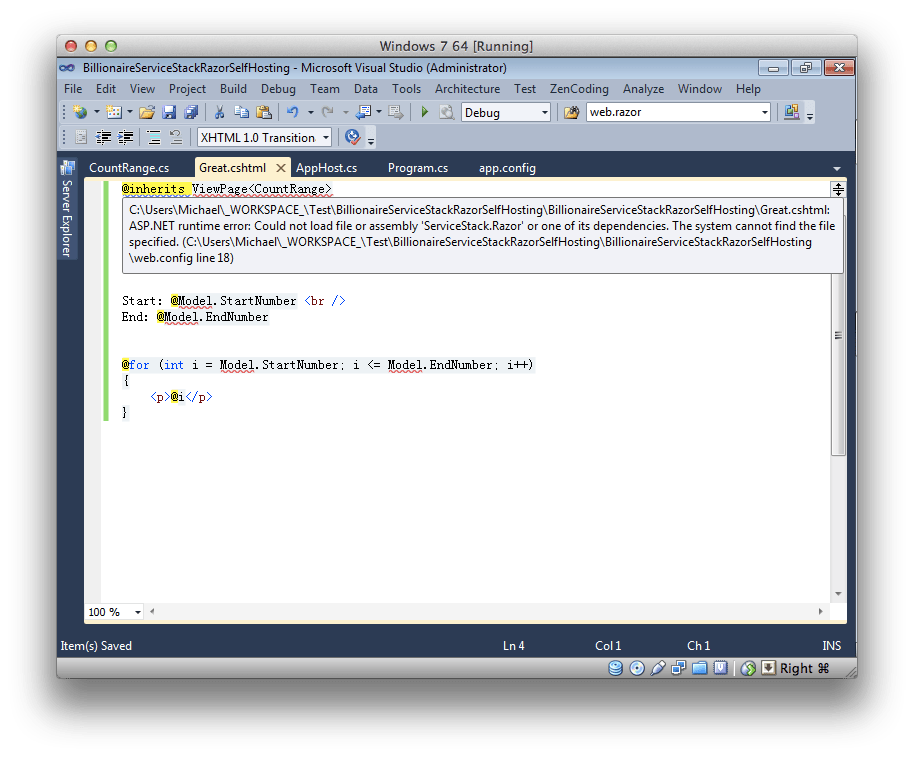Image resolution: width=914 pixels, height=757 pixels.
Task: Open the Architecture menu
Action: pyautogui.click(x=467, y=89)
